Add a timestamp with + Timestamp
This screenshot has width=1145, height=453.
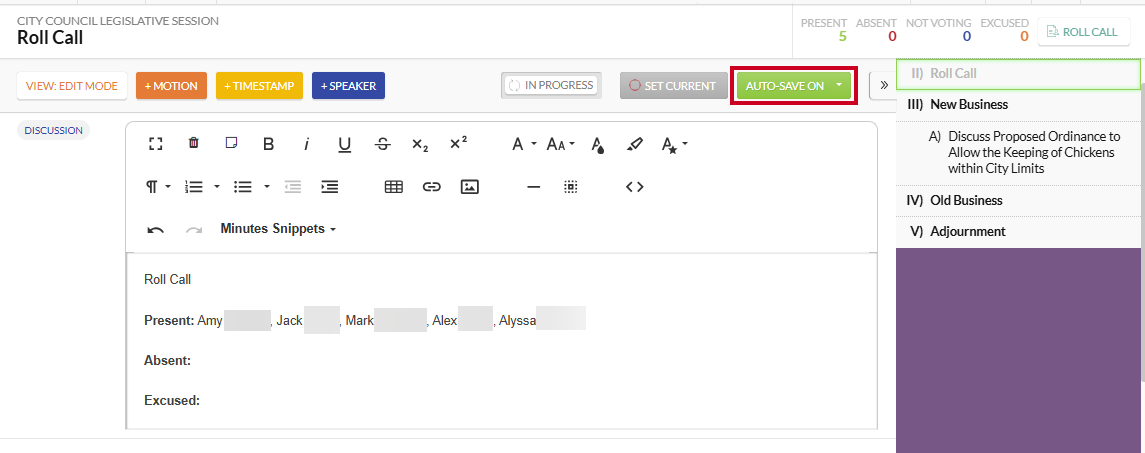tap(259, 85)
